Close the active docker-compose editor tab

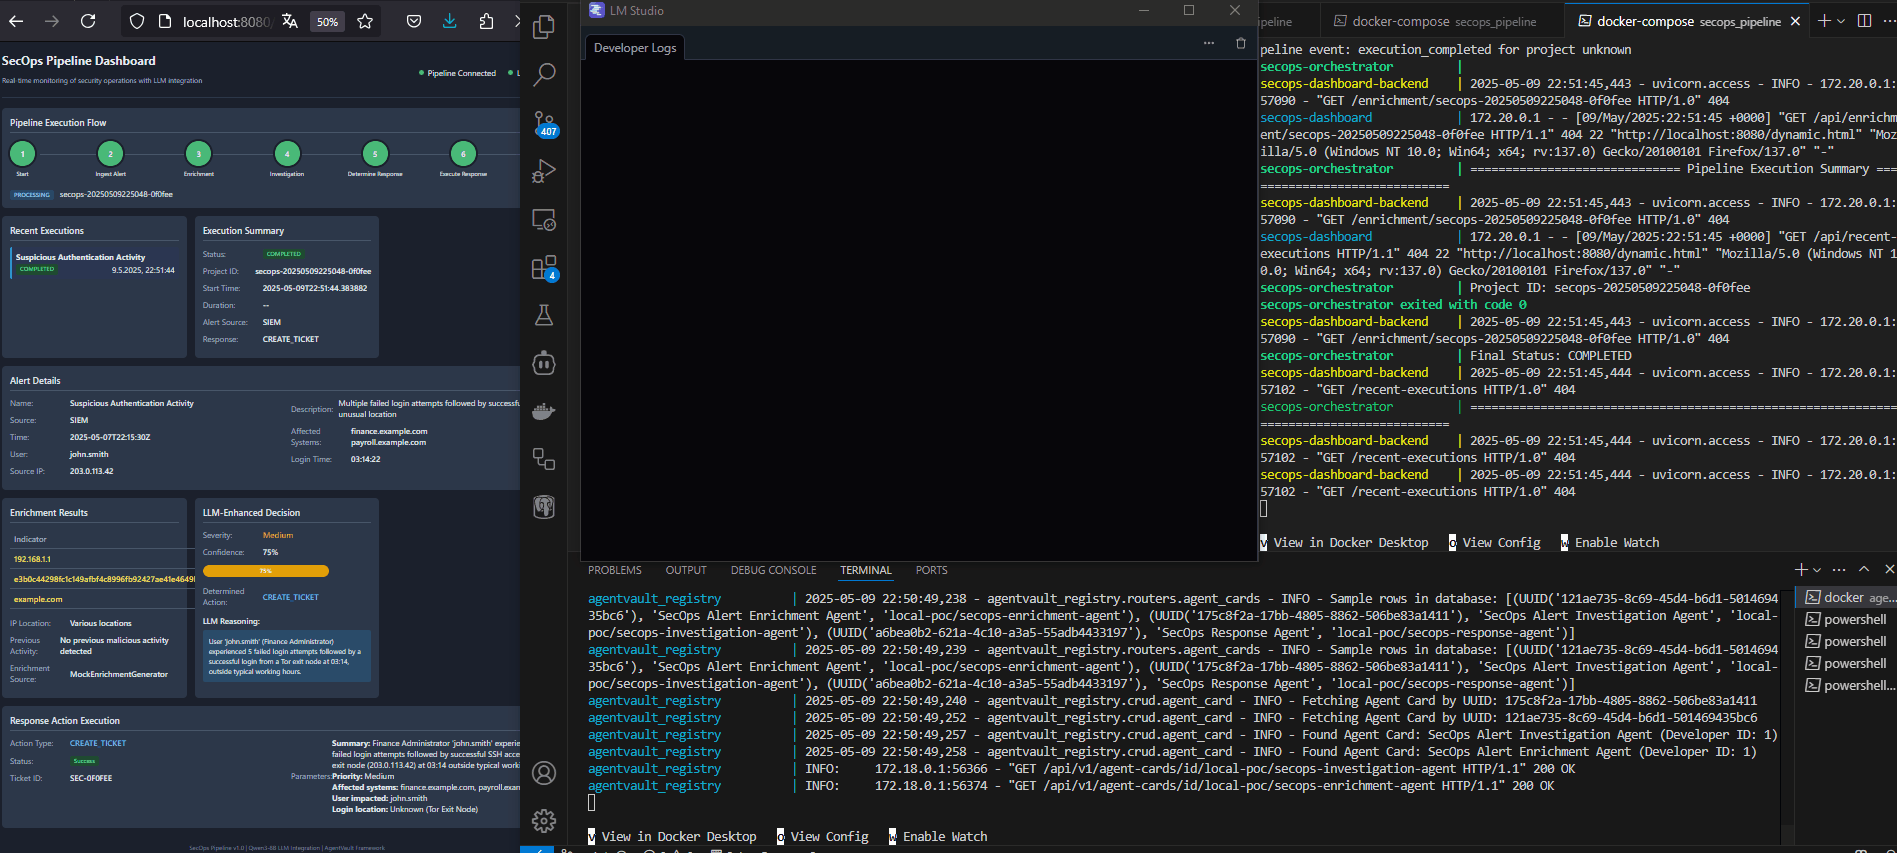[x=1795, y=21]
